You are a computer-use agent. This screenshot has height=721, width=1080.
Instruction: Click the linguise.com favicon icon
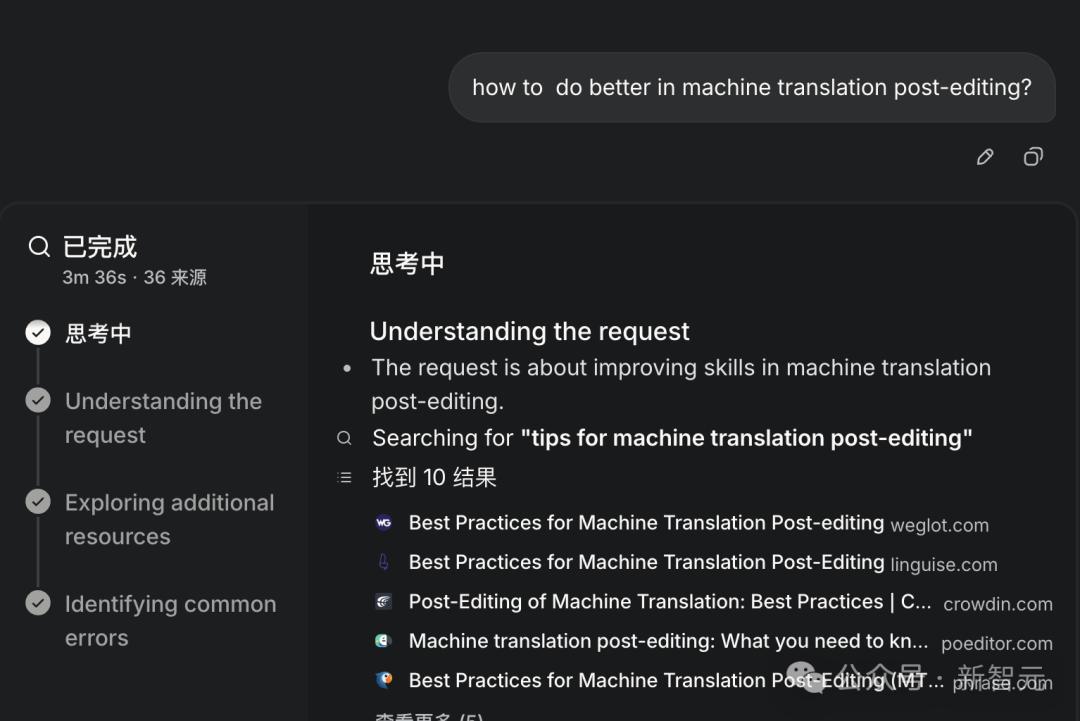(x=384, y=562)
